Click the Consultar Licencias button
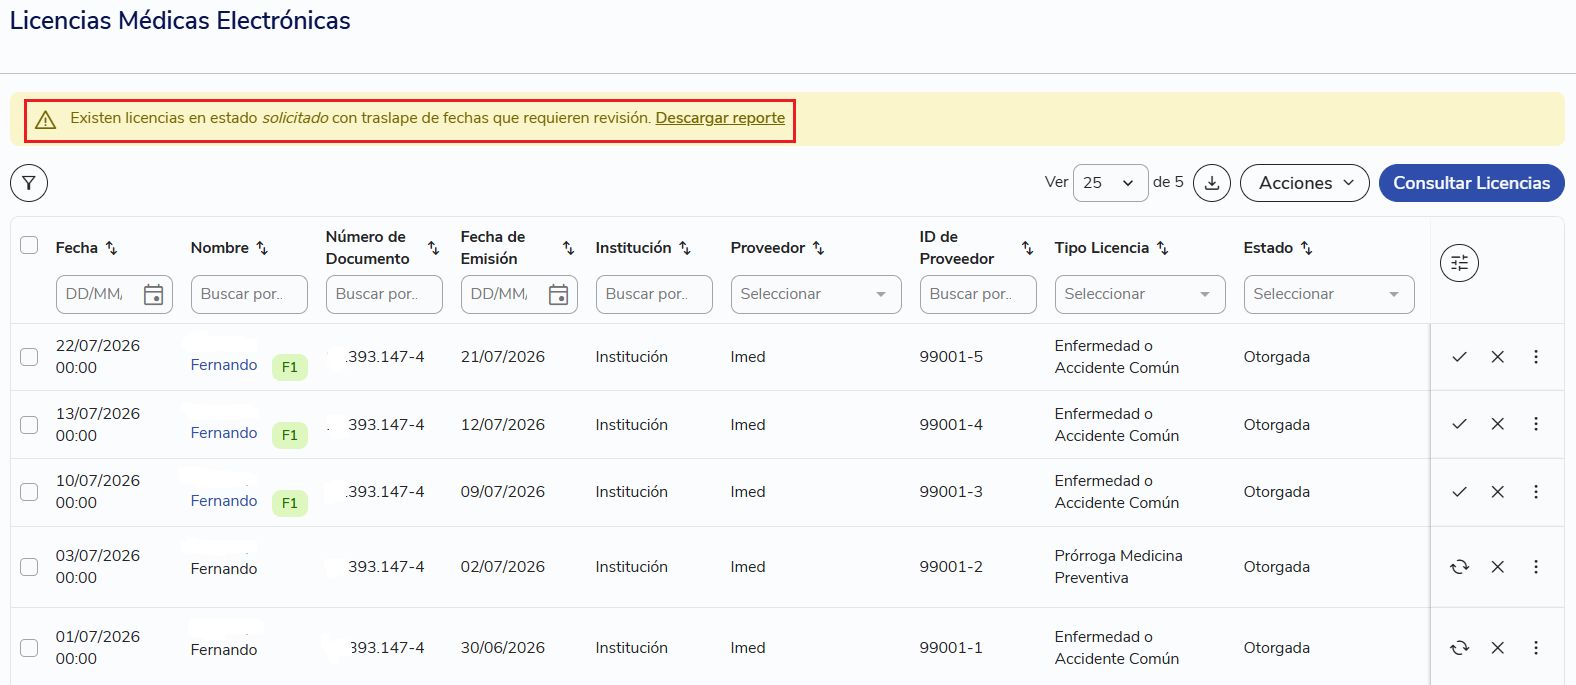The height and width of the screenshot is (685, 1576). coord(1471,183)
